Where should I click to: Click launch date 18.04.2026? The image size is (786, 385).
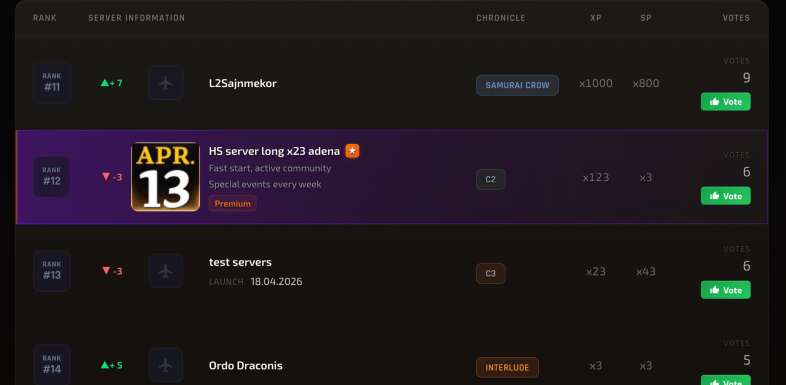(277, 282)
